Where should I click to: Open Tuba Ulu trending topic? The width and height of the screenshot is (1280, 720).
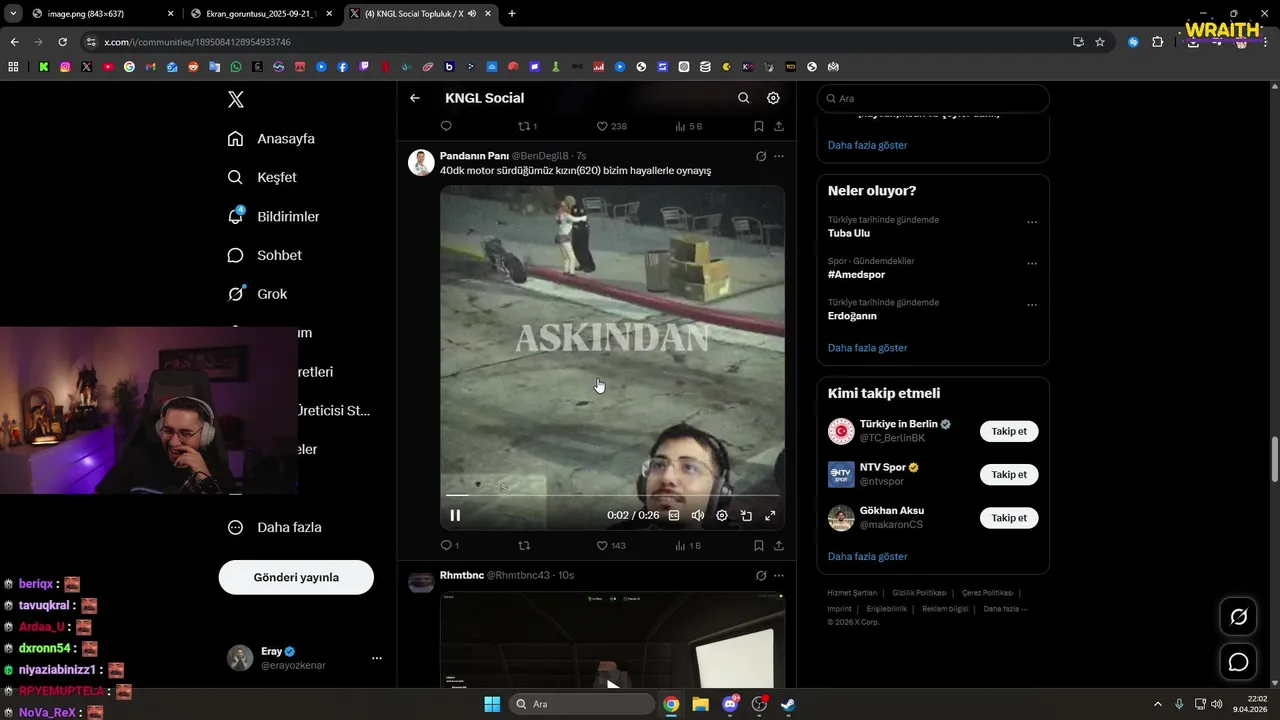[x=849, y=233]
